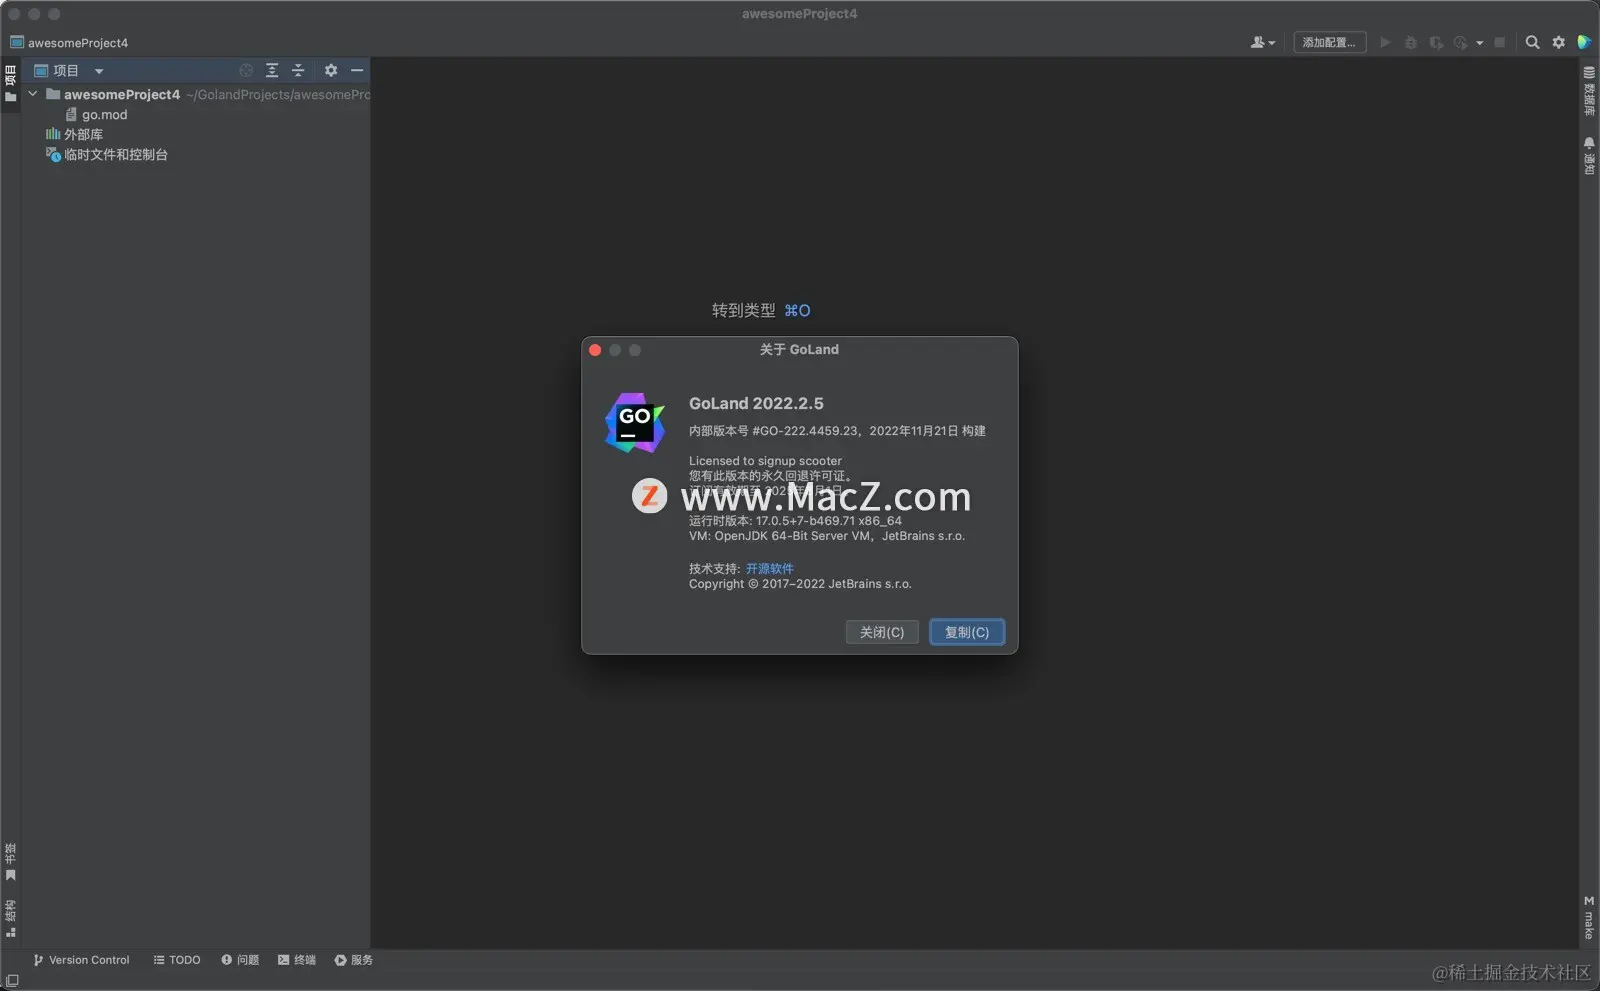Click the Run triangle icon in toolbar

point(1385,42)
